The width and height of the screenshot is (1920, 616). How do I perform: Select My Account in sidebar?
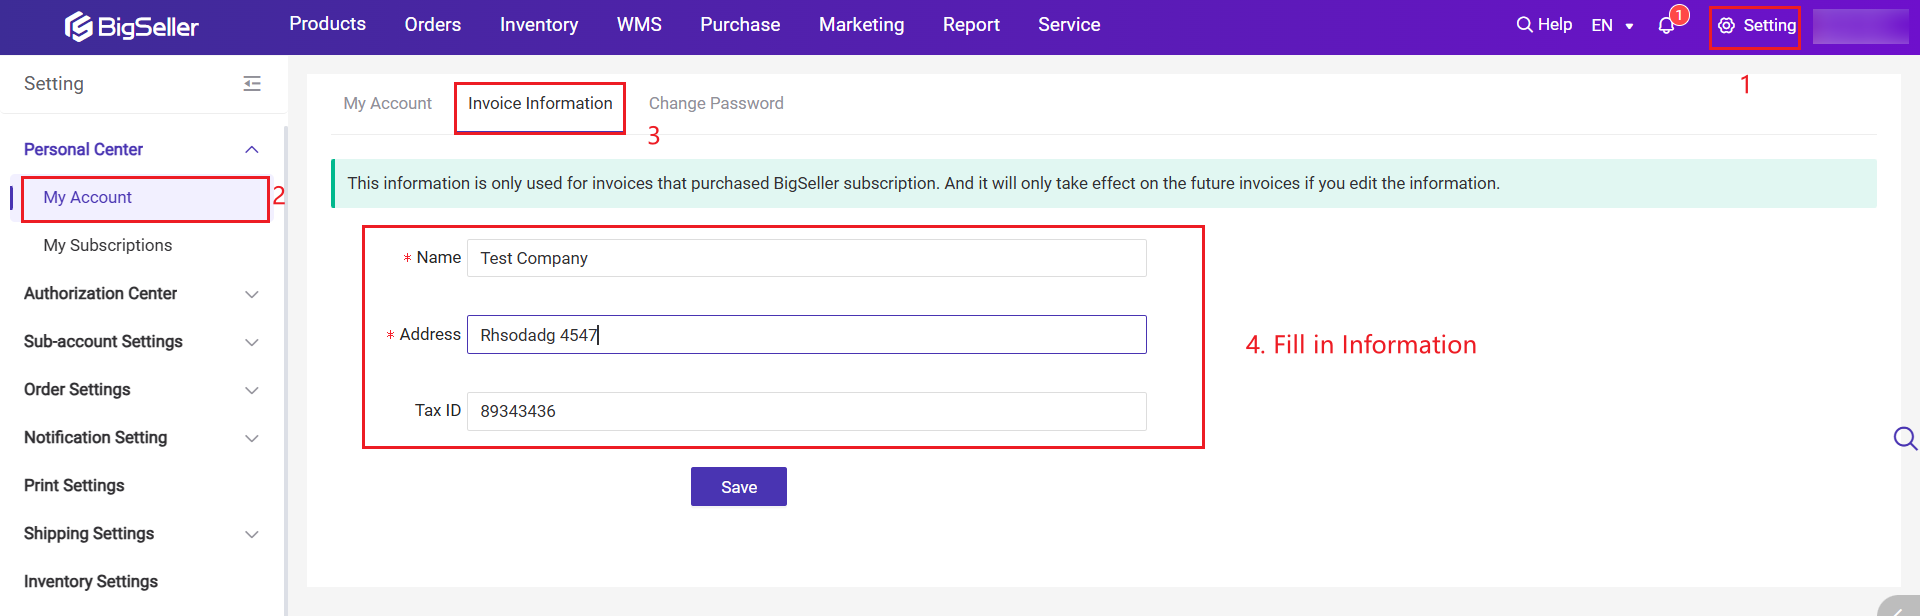pos(144,198)
